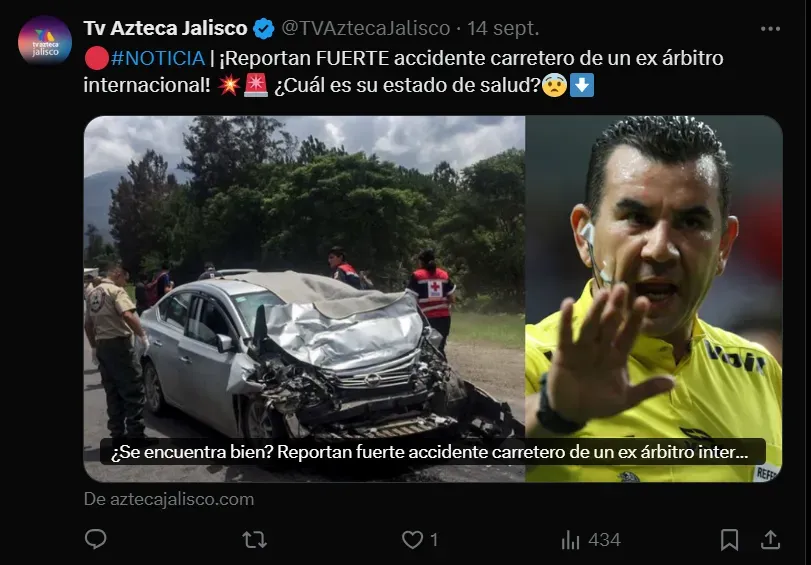The width and height of the screenshot is (811, 565).
Task: Open the crashed car photo card
Action: pos(305,299)
